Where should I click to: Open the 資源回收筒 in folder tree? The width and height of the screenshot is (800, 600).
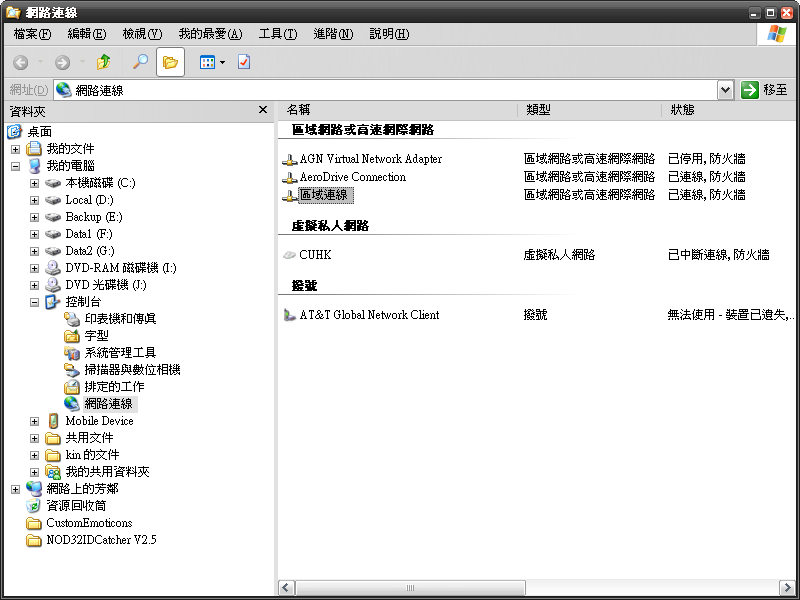76,506
